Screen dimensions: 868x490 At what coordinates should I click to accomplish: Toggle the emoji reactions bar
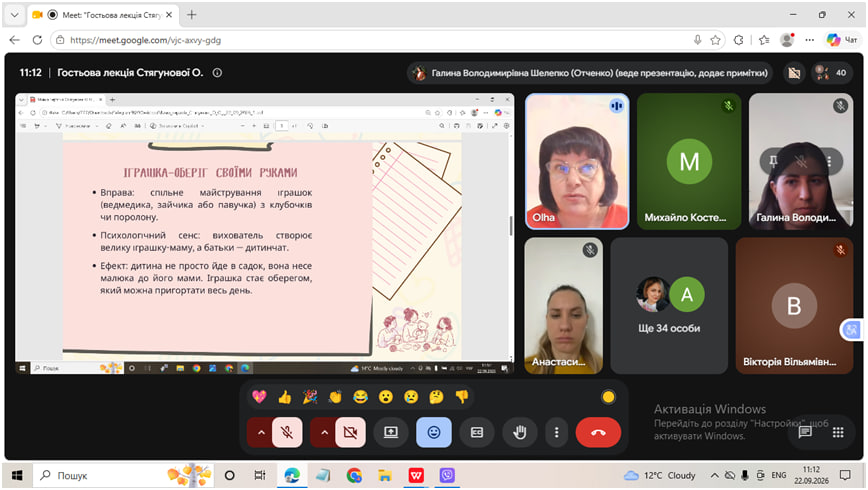433,432
